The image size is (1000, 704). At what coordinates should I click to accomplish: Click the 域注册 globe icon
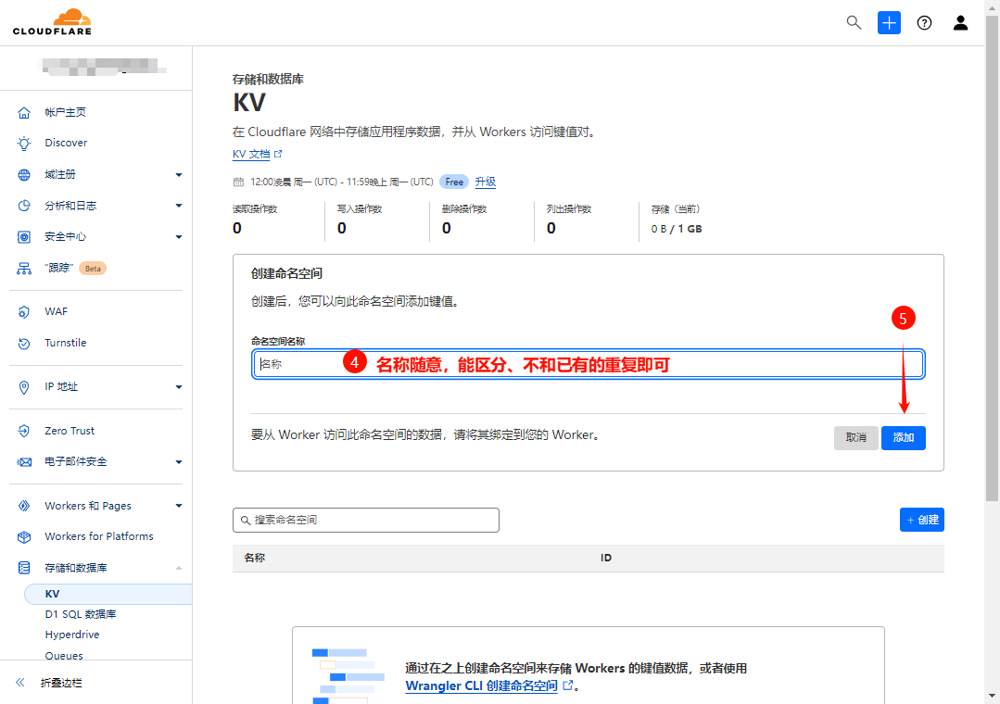pos(24,175)
